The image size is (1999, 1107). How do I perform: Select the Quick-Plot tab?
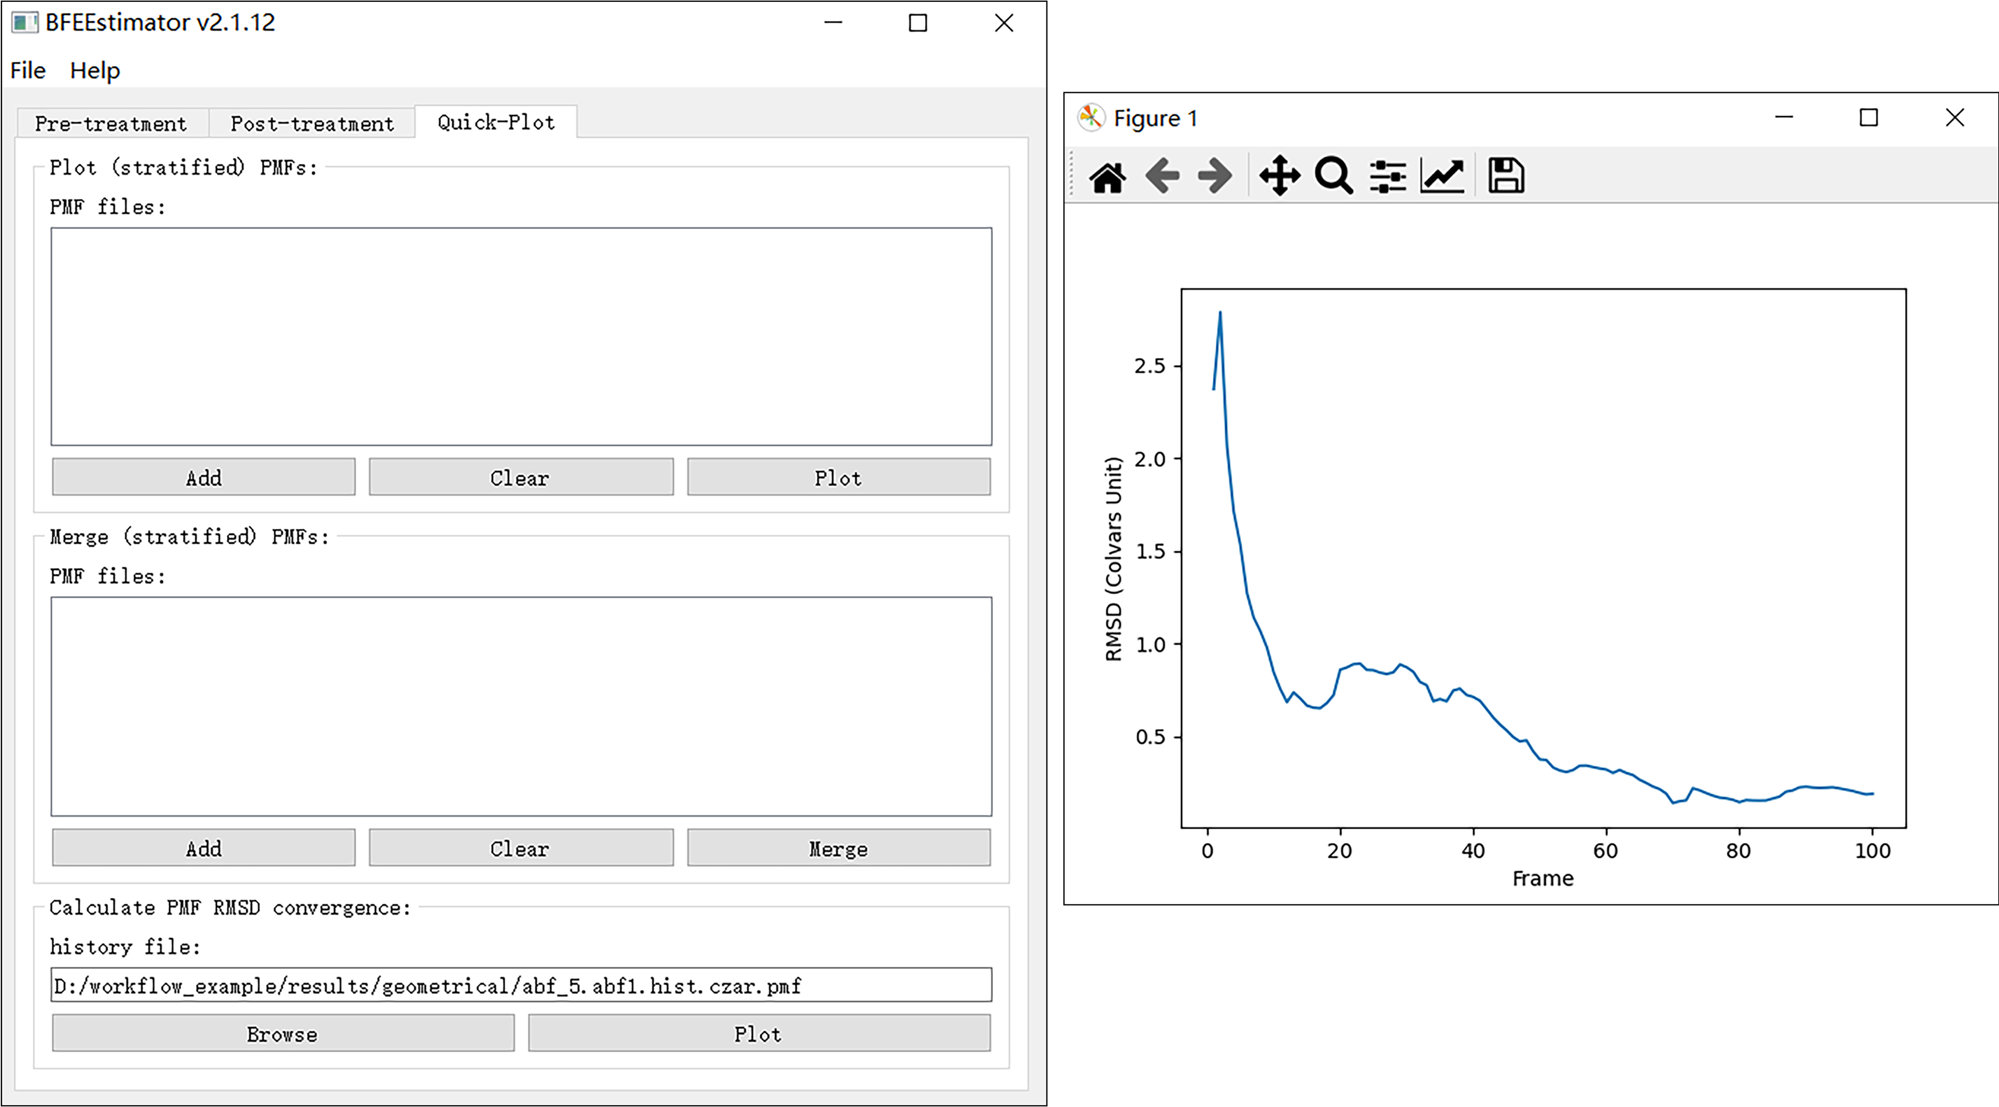click(x=496, y=121)
